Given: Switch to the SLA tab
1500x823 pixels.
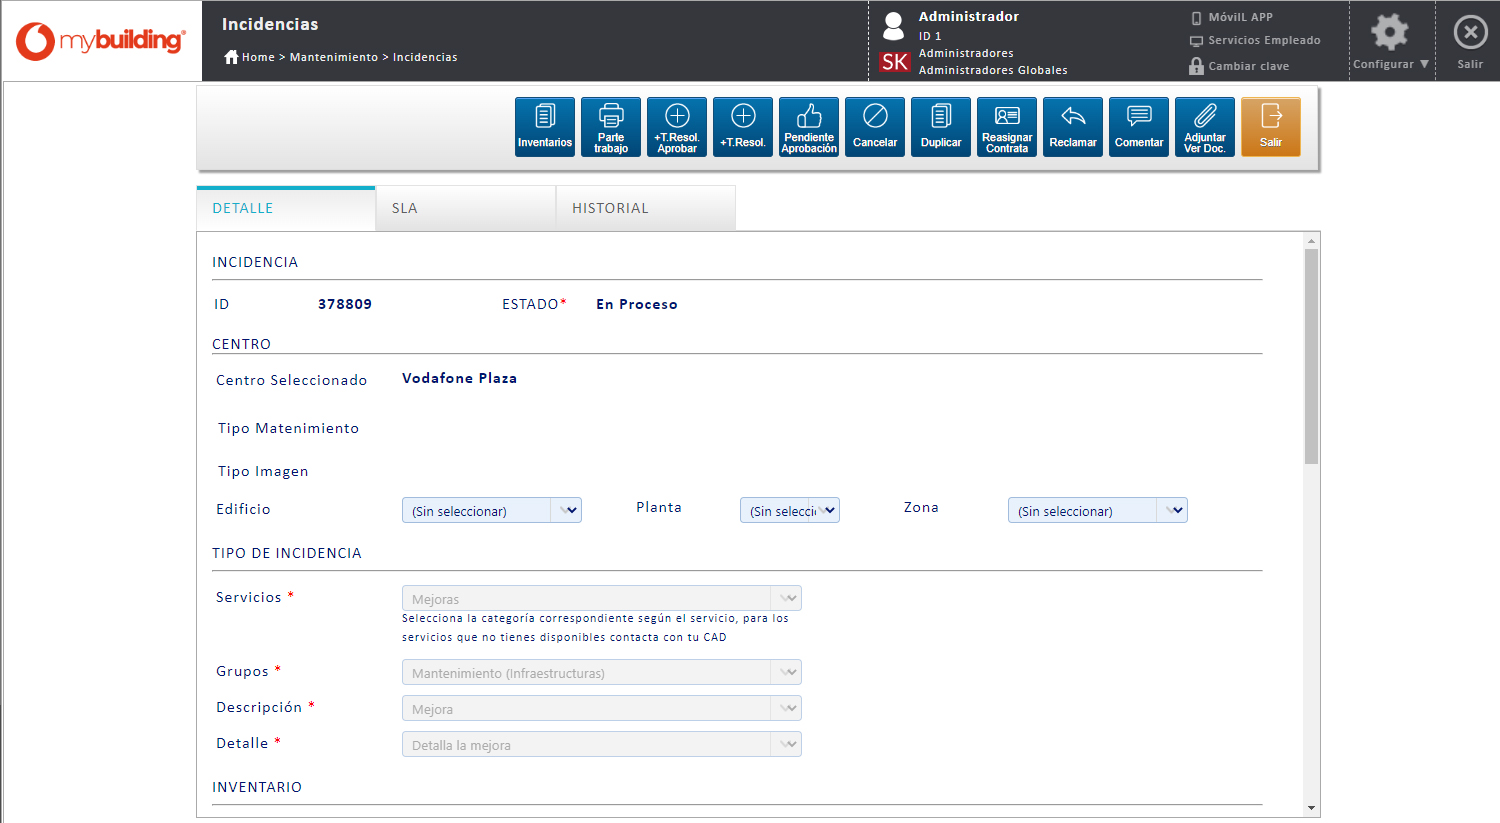Looking at the screenshot, I should [465, 208].
